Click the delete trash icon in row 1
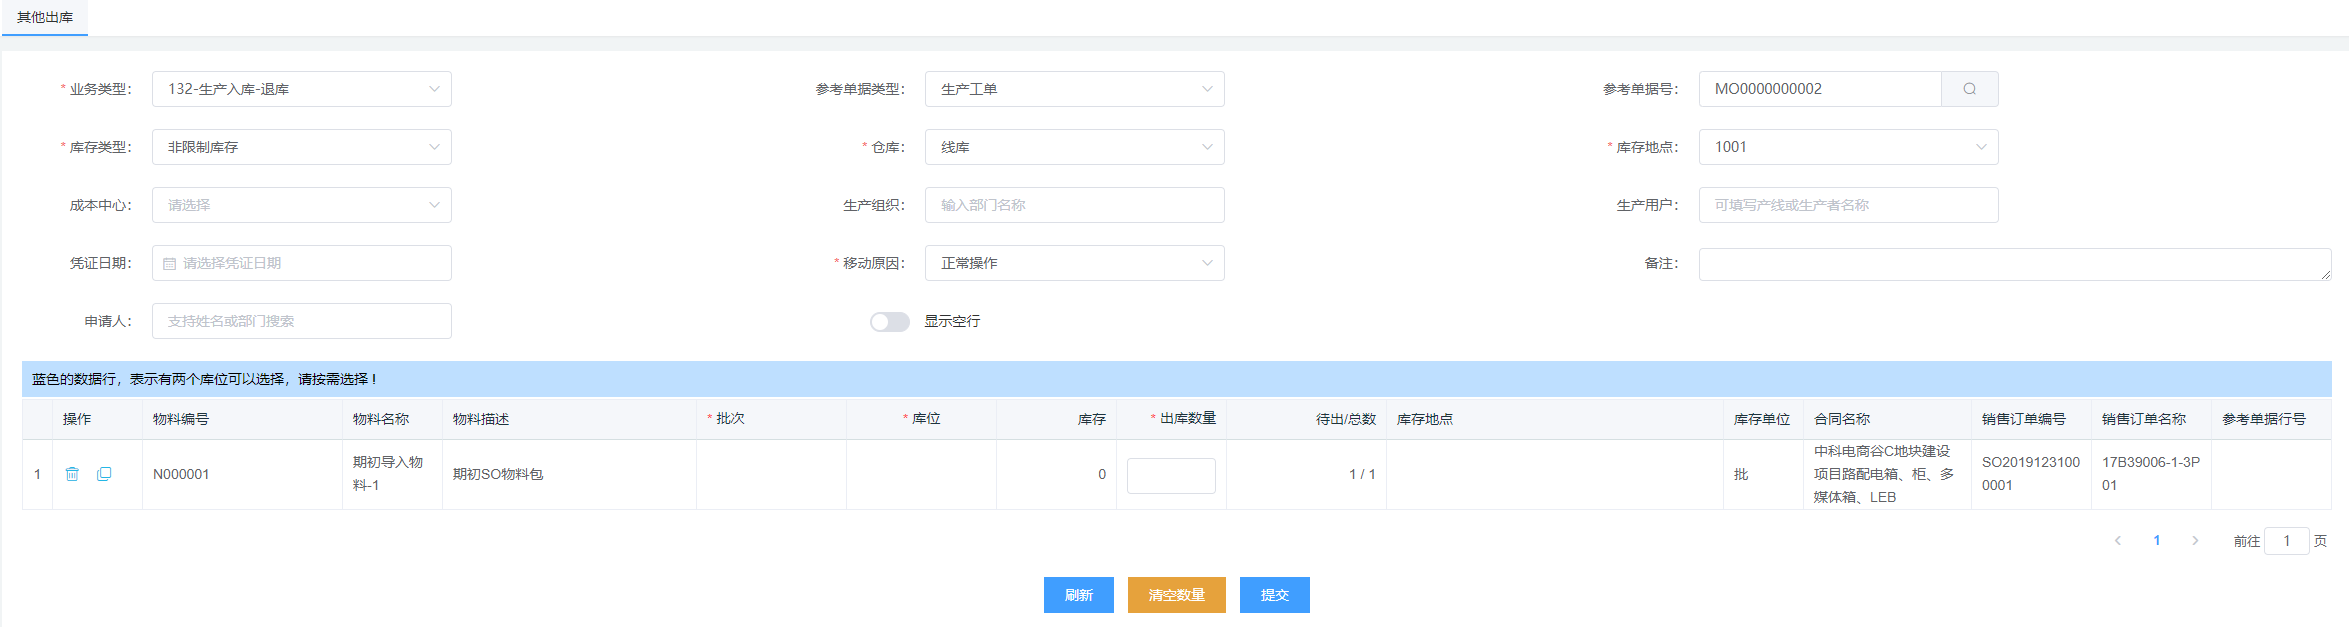2349x627 pixels. [72, 474]
